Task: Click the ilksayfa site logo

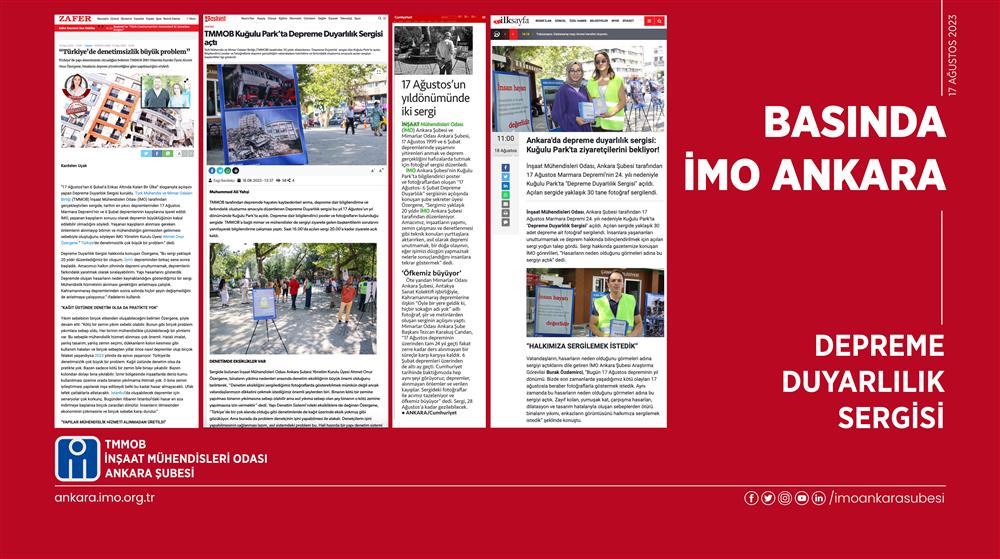Action: pos(511,21)
